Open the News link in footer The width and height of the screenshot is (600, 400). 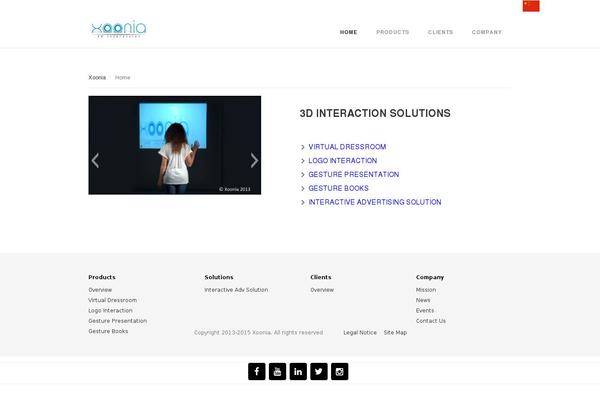click(423, 300)
